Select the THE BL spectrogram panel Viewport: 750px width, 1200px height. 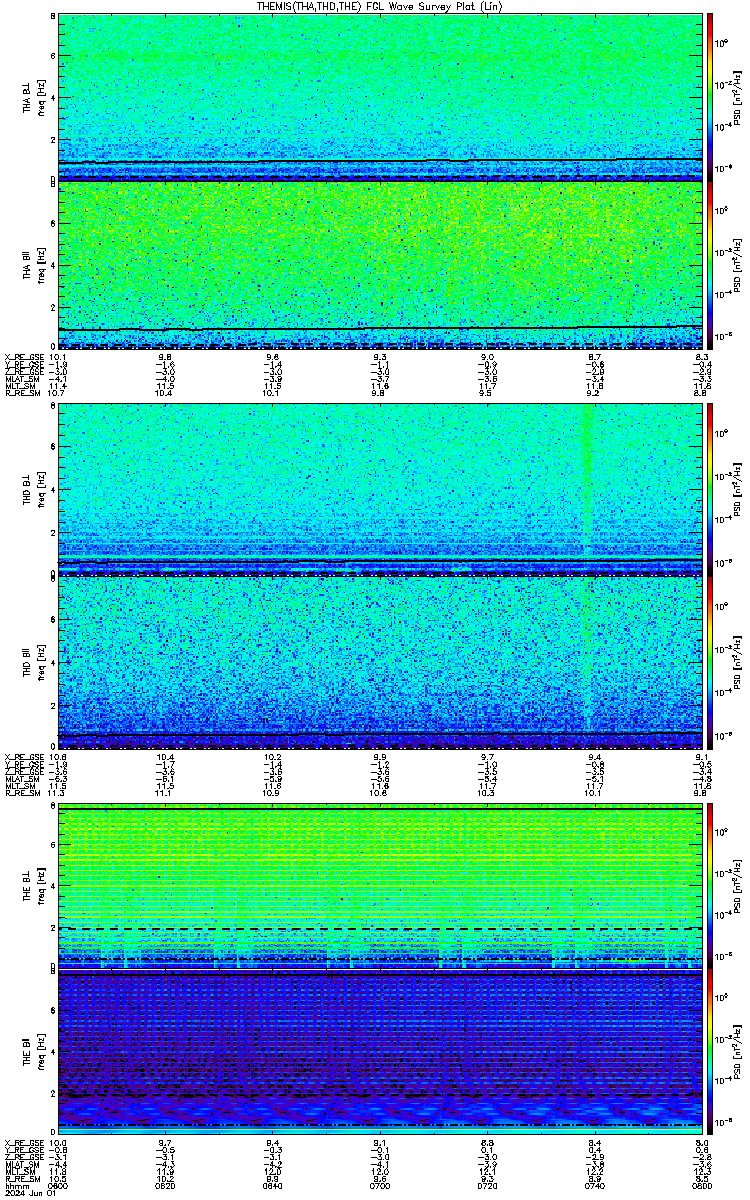pos(380,884)
